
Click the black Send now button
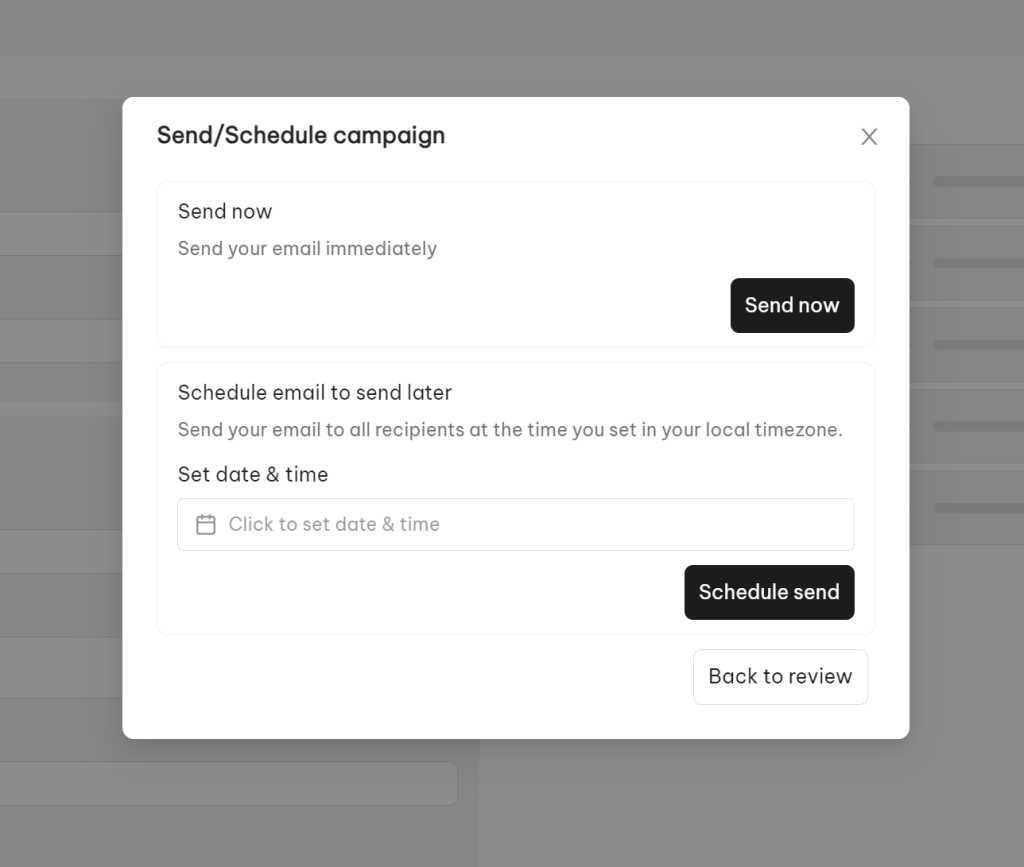point(792,306)
